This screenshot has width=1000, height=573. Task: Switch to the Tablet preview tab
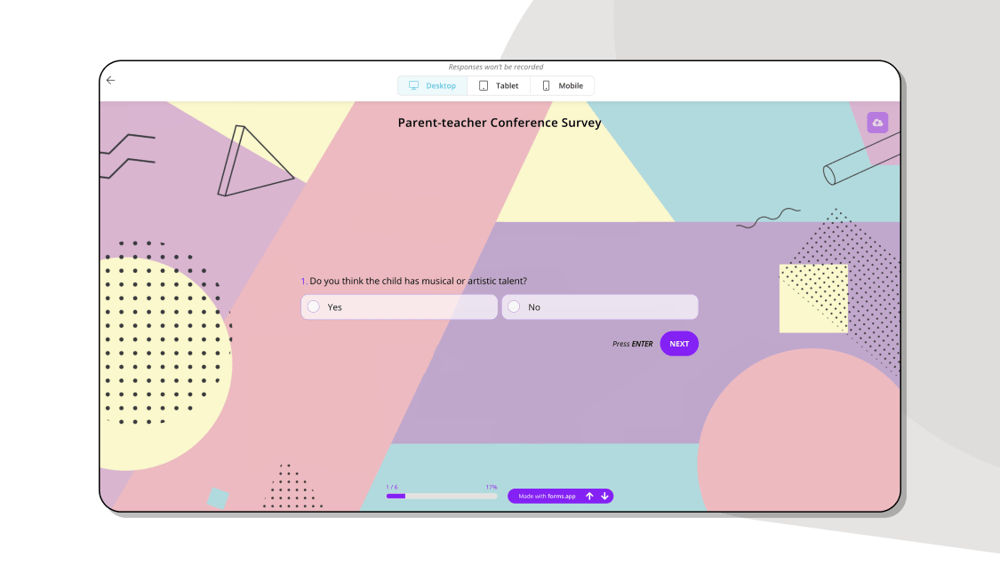[x=499, y=86]
